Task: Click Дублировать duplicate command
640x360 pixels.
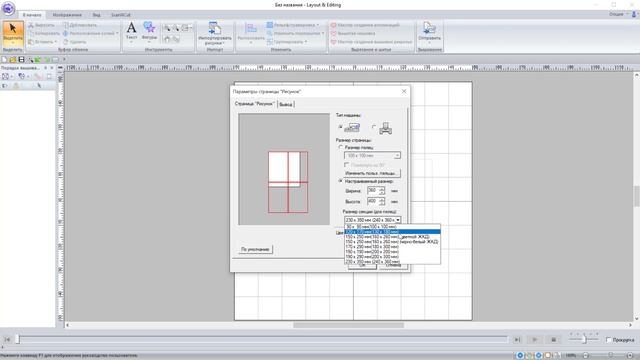Action: (x=80, y=25)
